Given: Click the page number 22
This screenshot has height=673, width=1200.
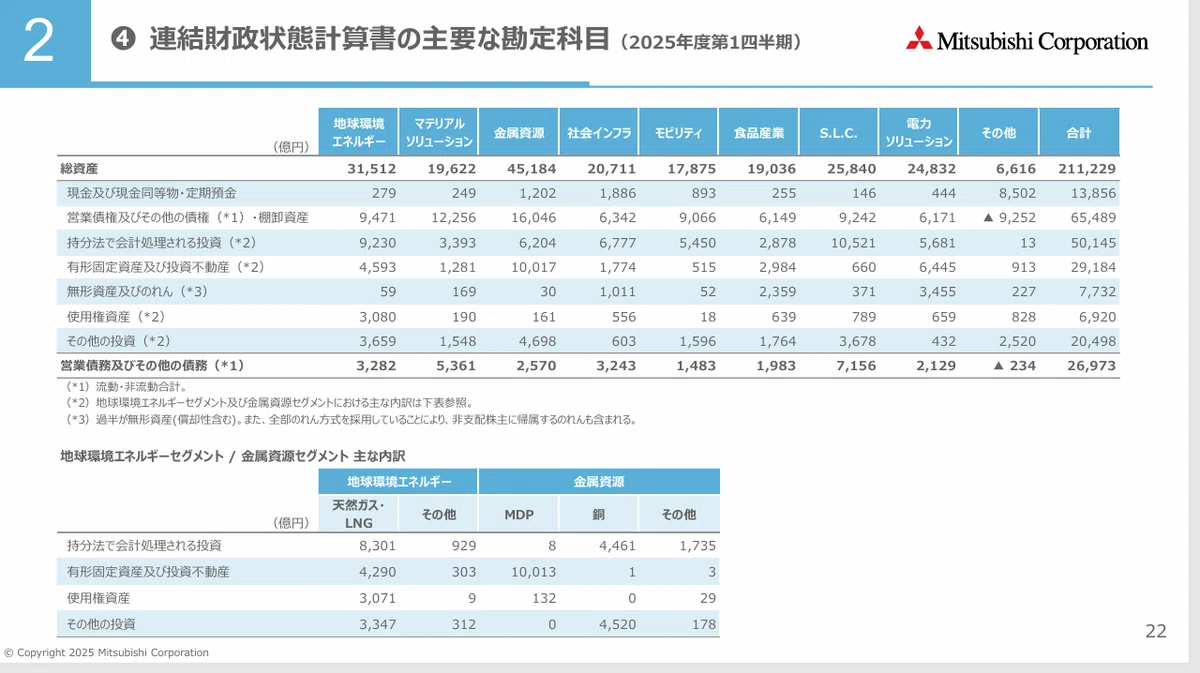Looking at the screenshot, I should pos(1155,631).
